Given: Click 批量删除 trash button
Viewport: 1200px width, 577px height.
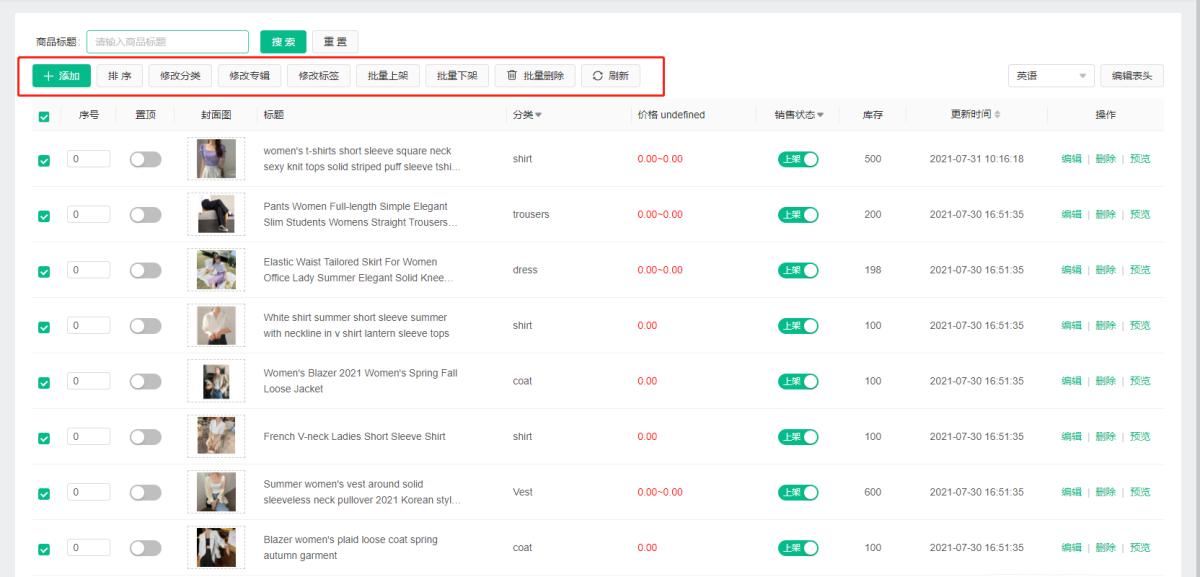Looking at the screenshot, I should point(535,76).
